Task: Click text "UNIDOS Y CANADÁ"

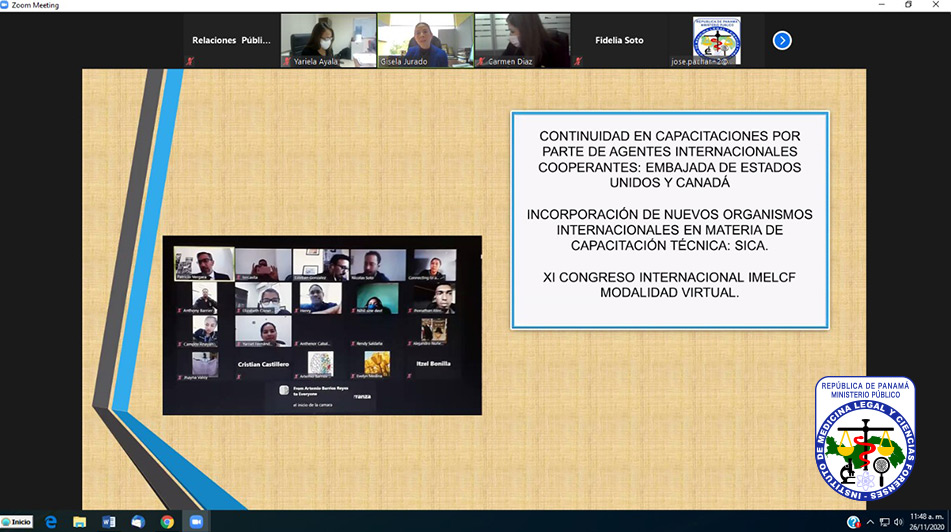Action: click(x=670, y=183)
